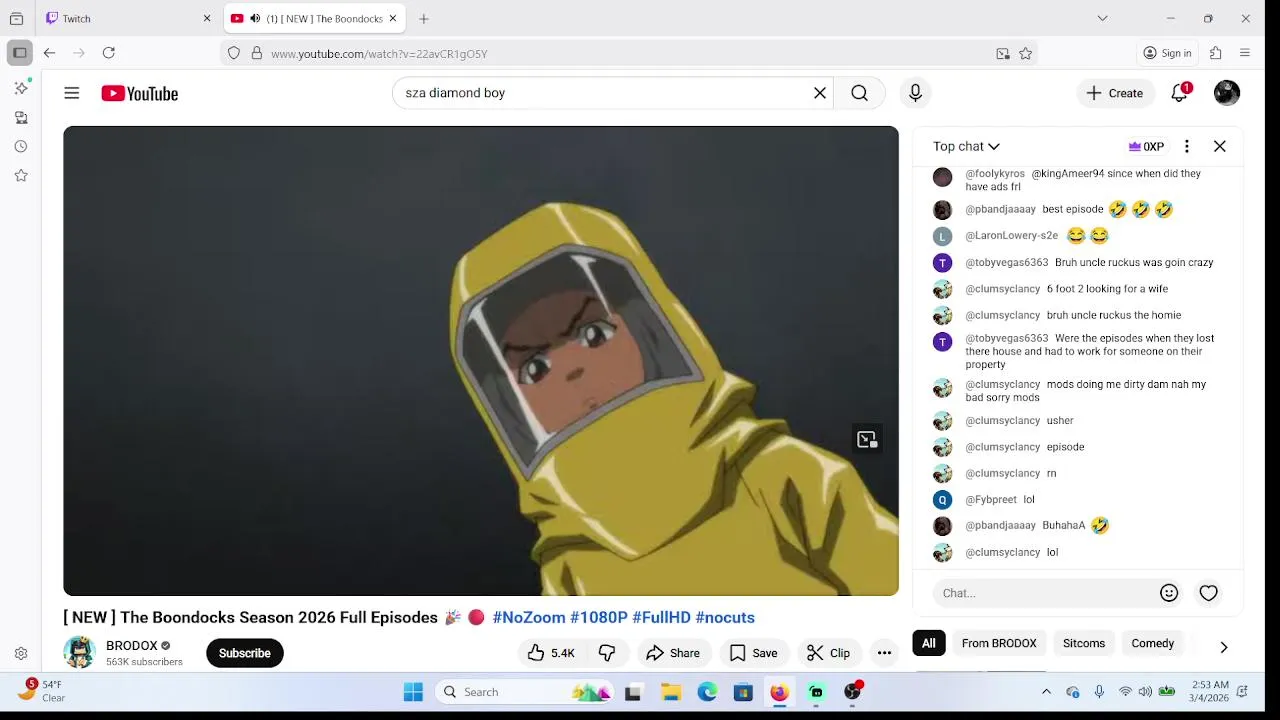
Task: Select the All filter chip
Action: click(929, 643)
